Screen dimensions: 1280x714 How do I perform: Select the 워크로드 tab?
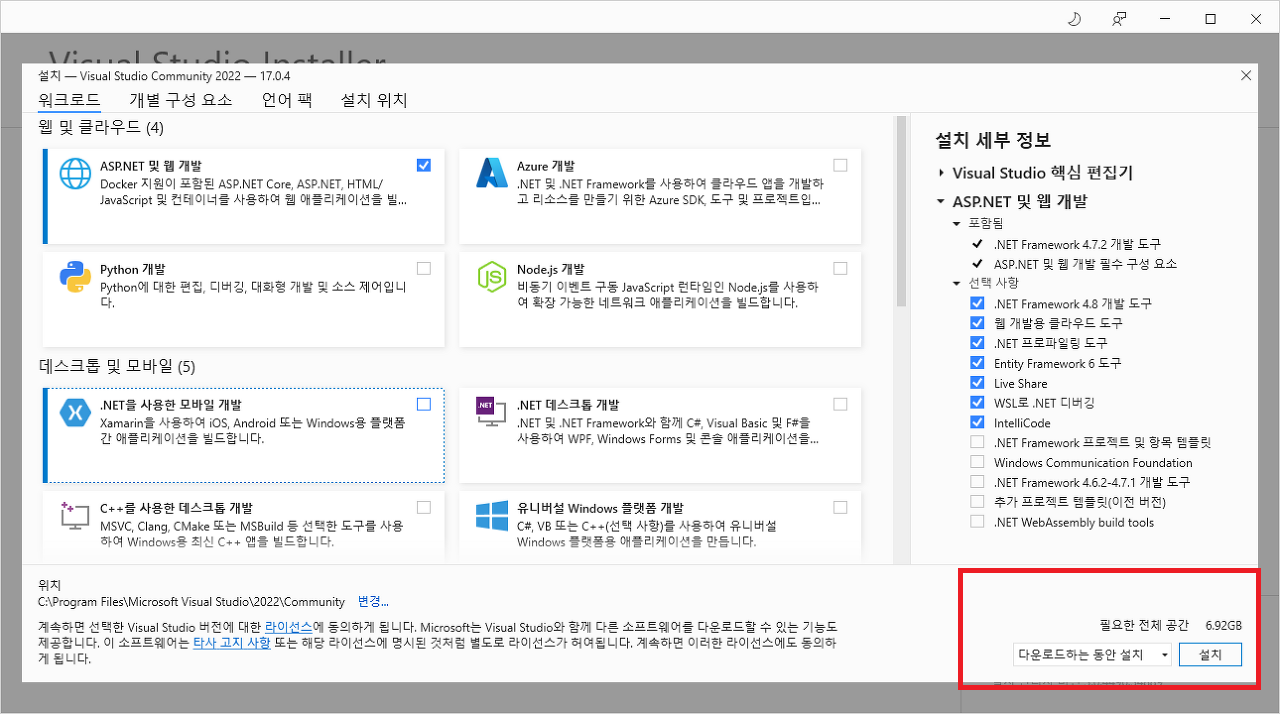[x=69, y=100]
